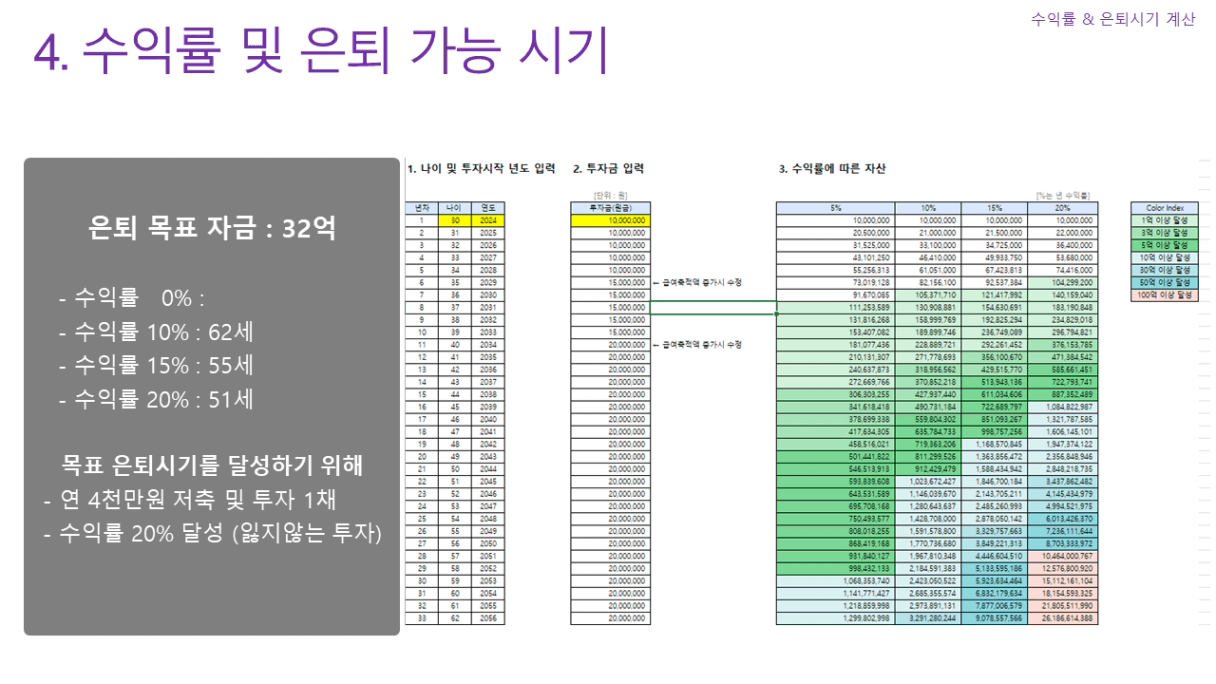Click age cell '55' in the age column
This screenshot has width=1216, height=684.
pos(454,532)
